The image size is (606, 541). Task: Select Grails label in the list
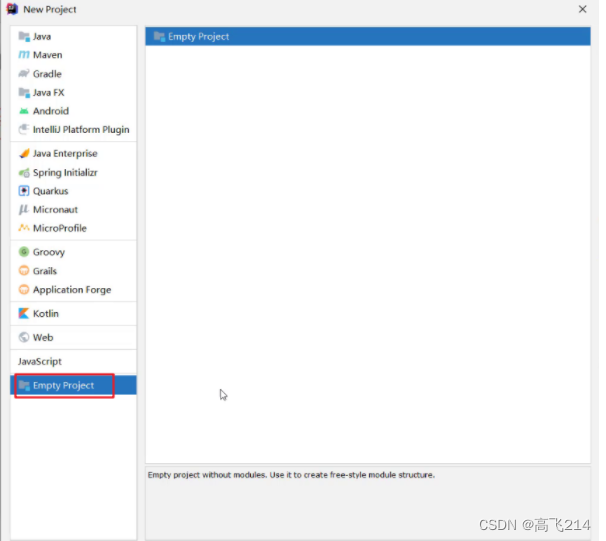[45, 270]
